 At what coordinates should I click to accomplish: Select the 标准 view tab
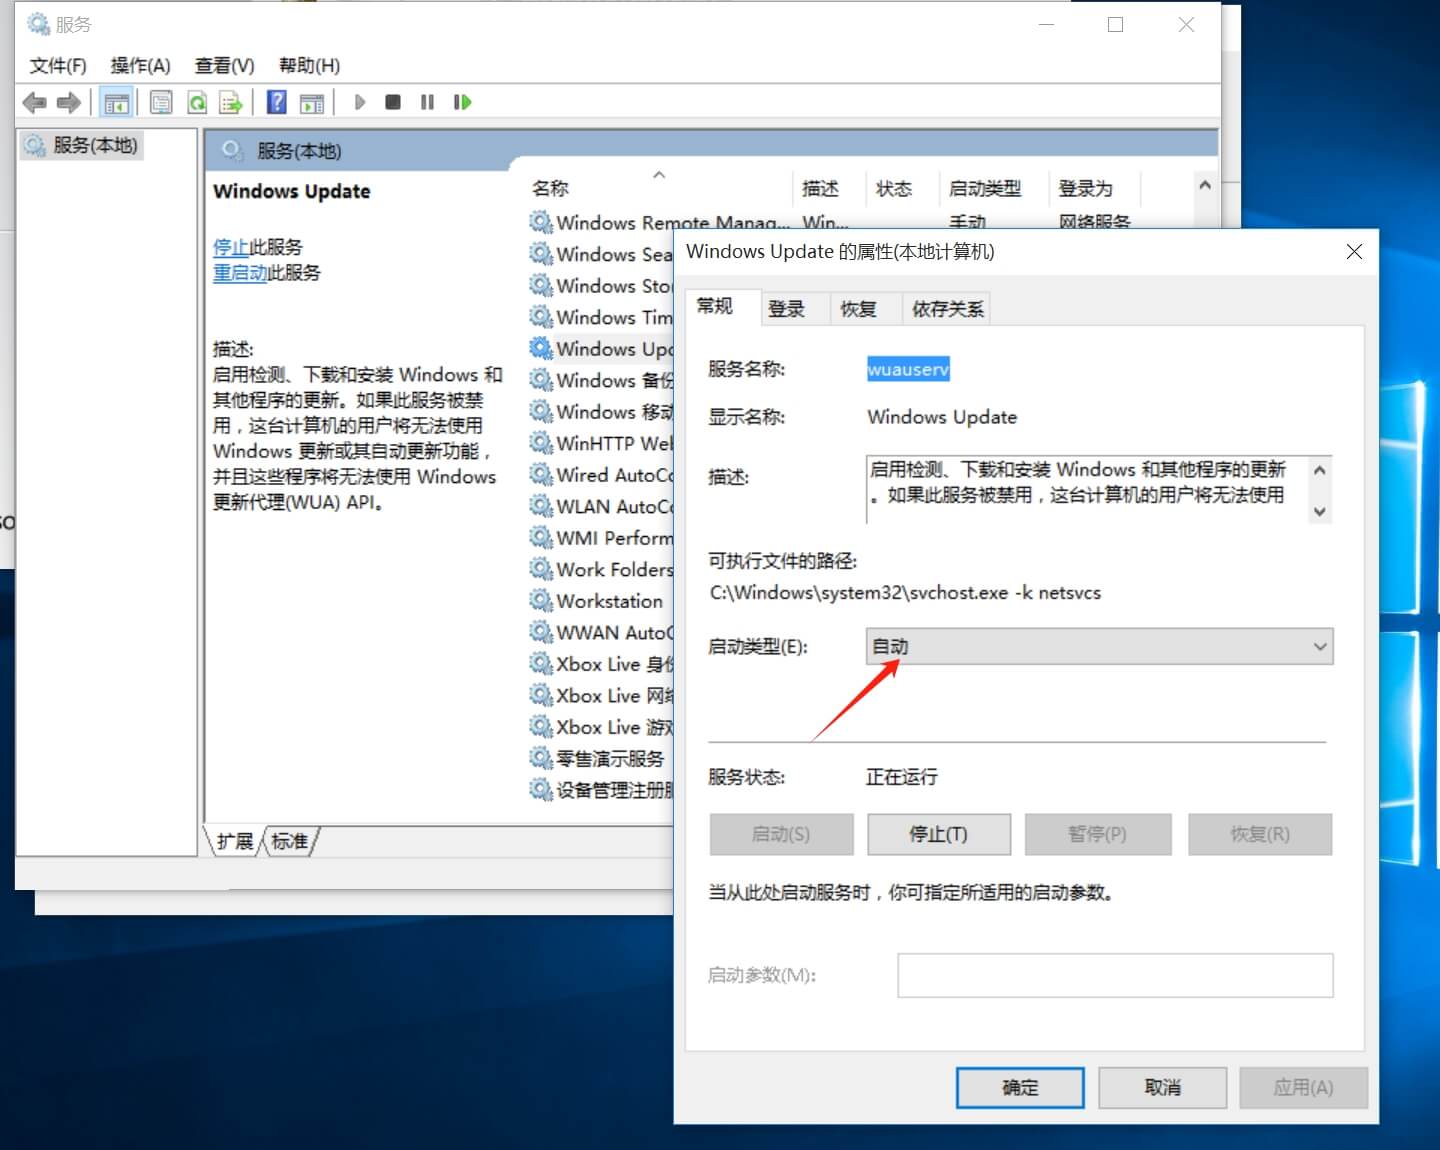(290, 842)
